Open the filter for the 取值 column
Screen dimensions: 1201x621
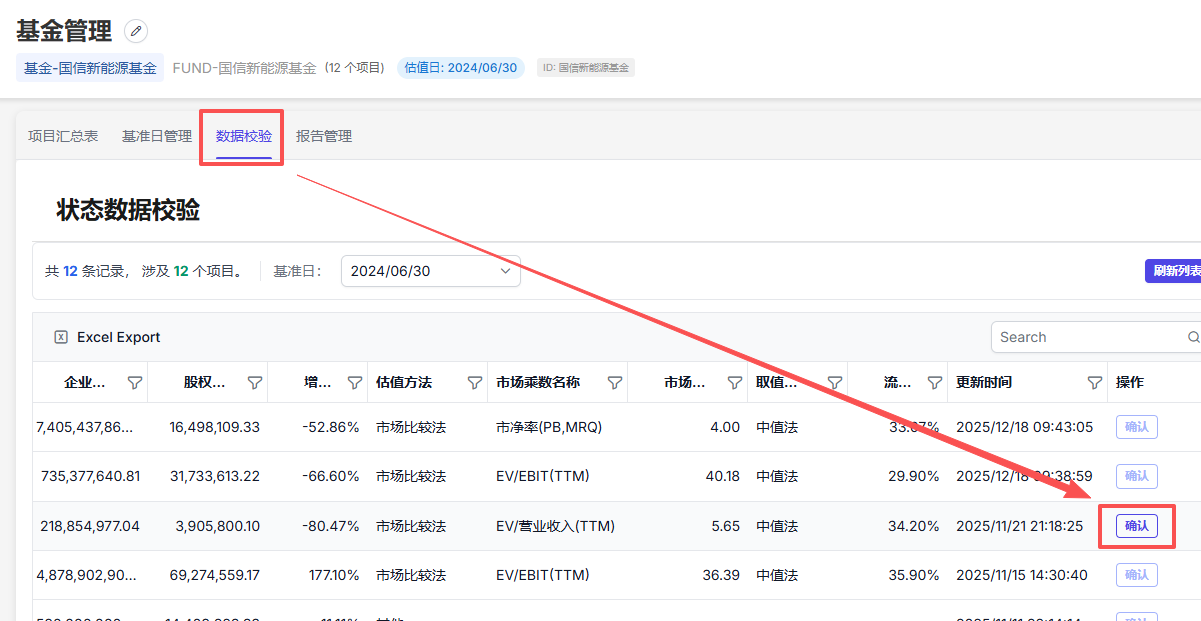(x=835, y=382)
